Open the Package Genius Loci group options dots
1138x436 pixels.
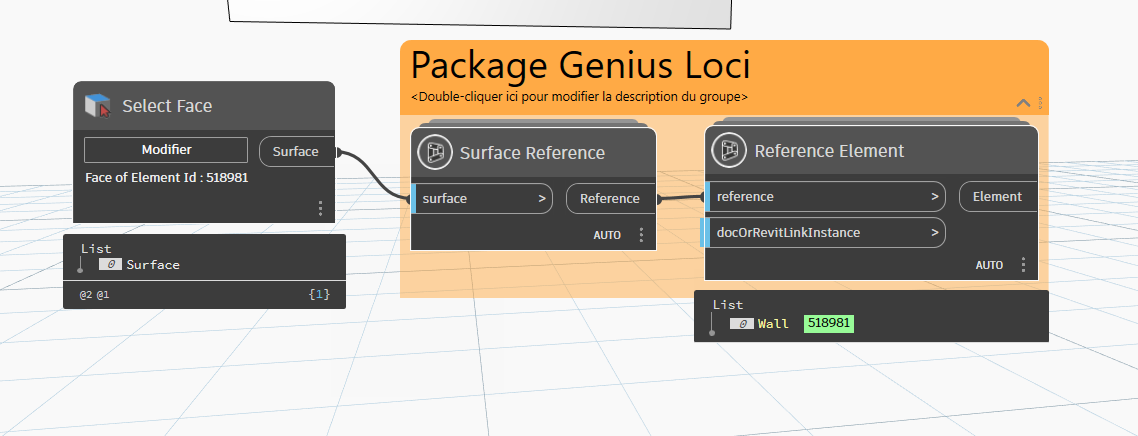click(1040, 103)
